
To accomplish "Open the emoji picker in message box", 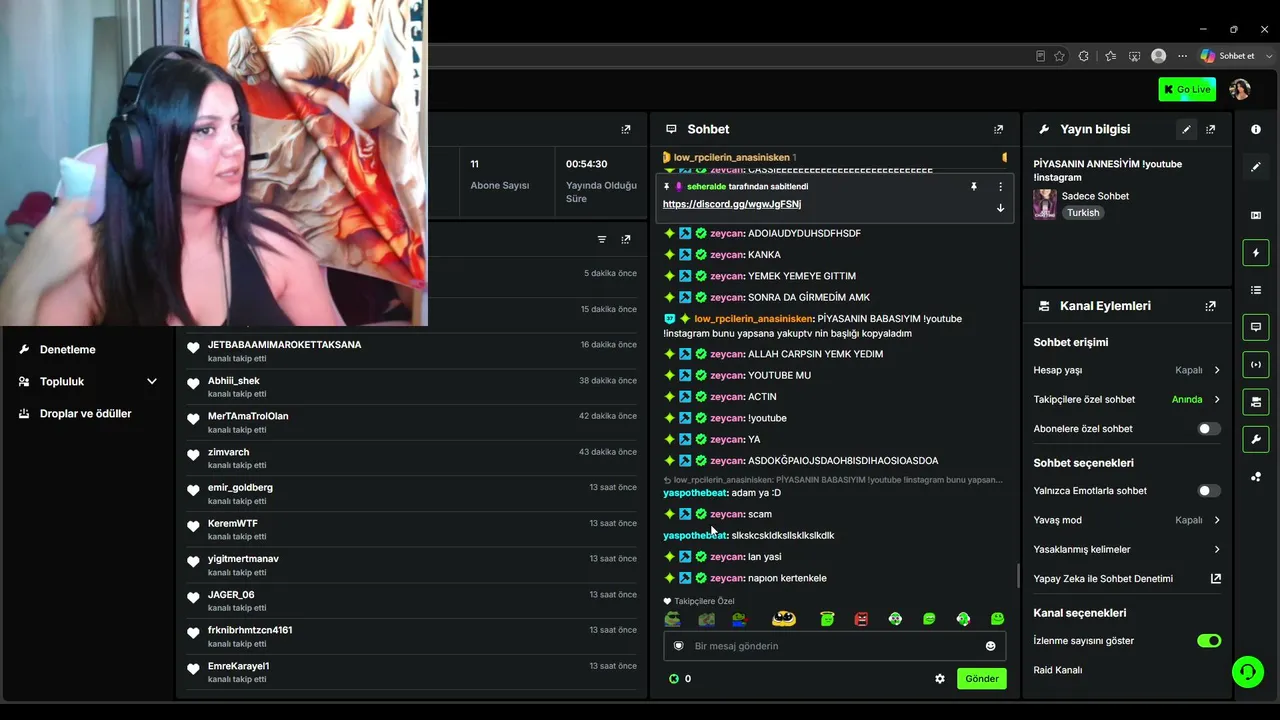I will pyautogui.click(x=991, y=646).
